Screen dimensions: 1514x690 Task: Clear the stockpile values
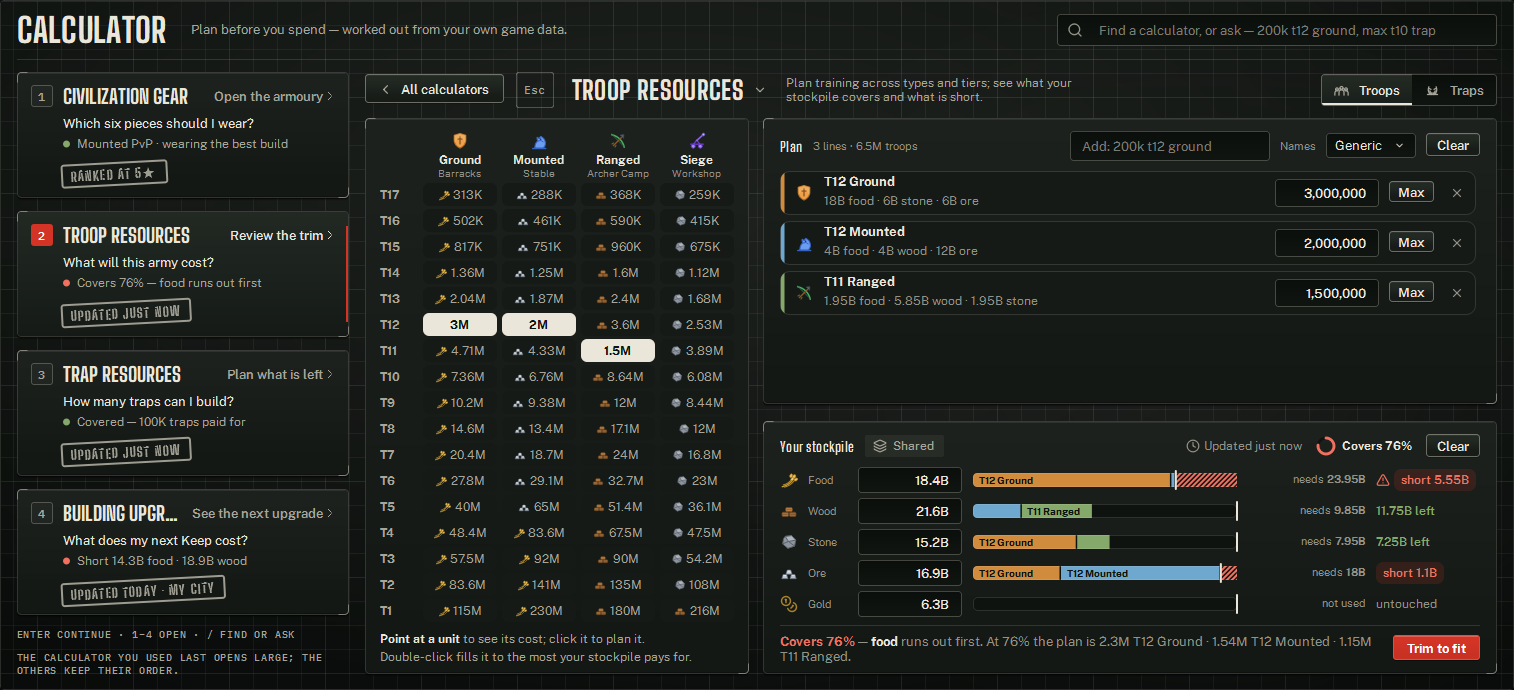[1453, 446]
